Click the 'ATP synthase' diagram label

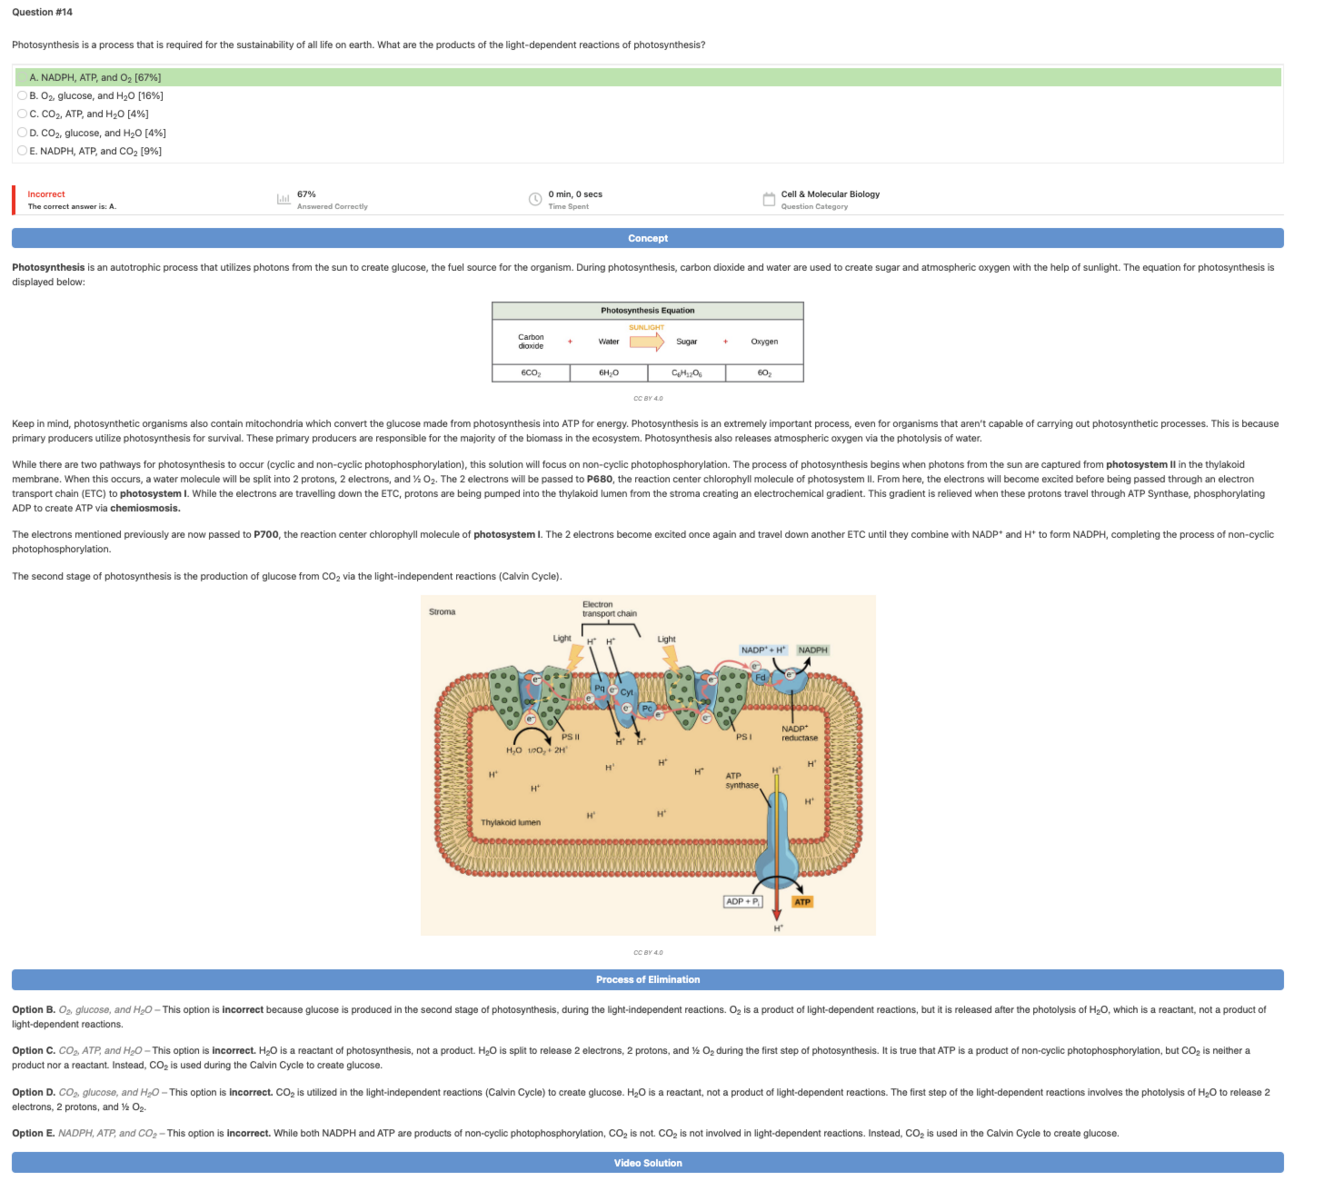[x=742, y=780]
